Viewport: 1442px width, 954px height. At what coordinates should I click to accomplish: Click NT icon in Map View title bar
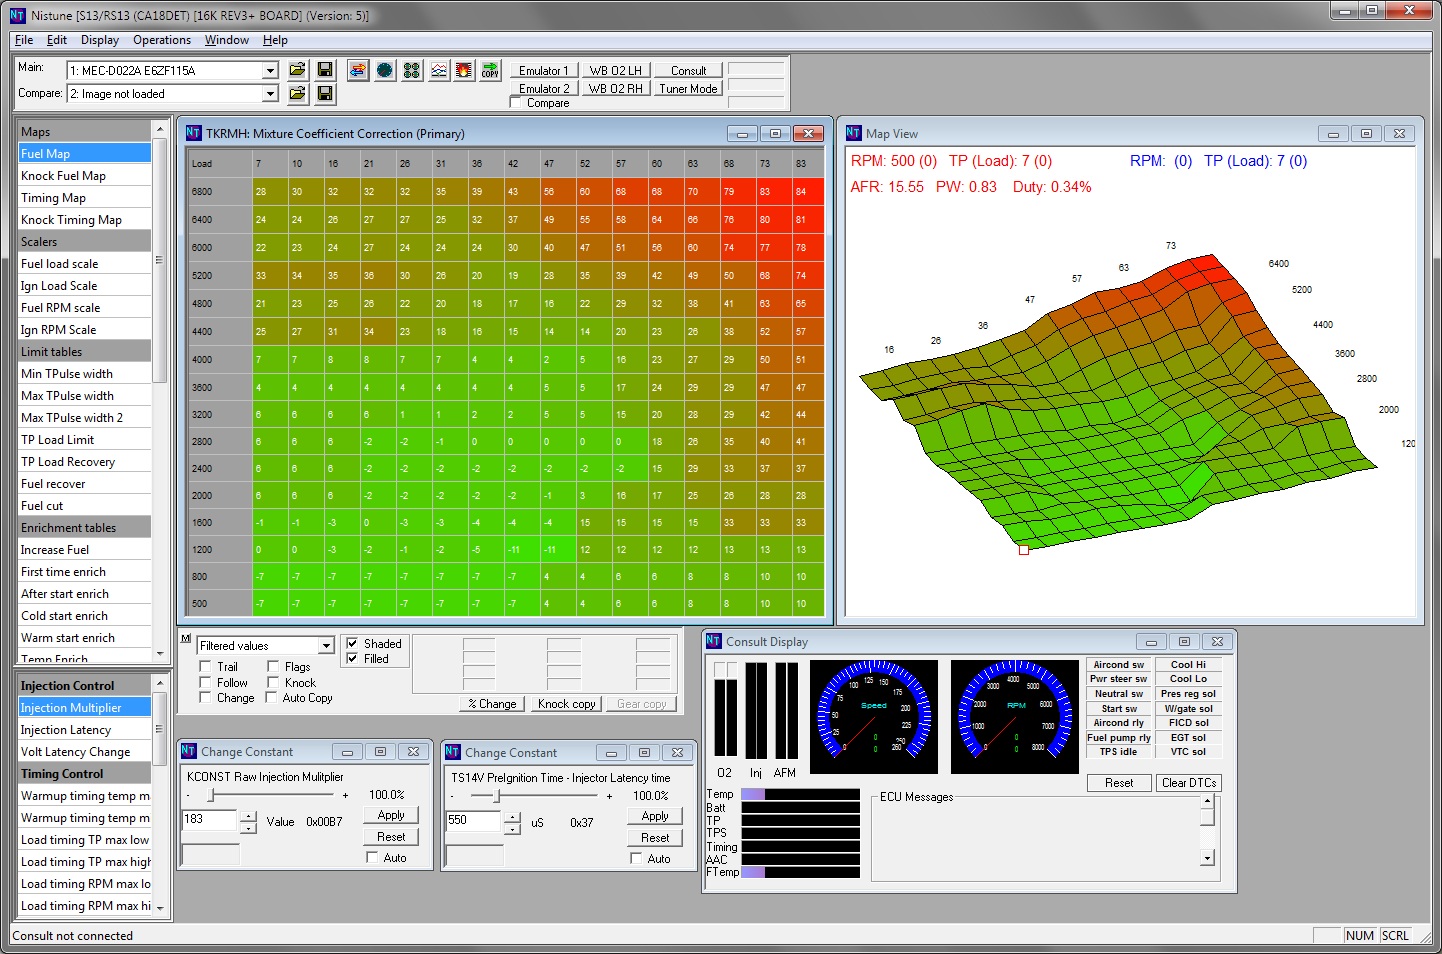853,133
